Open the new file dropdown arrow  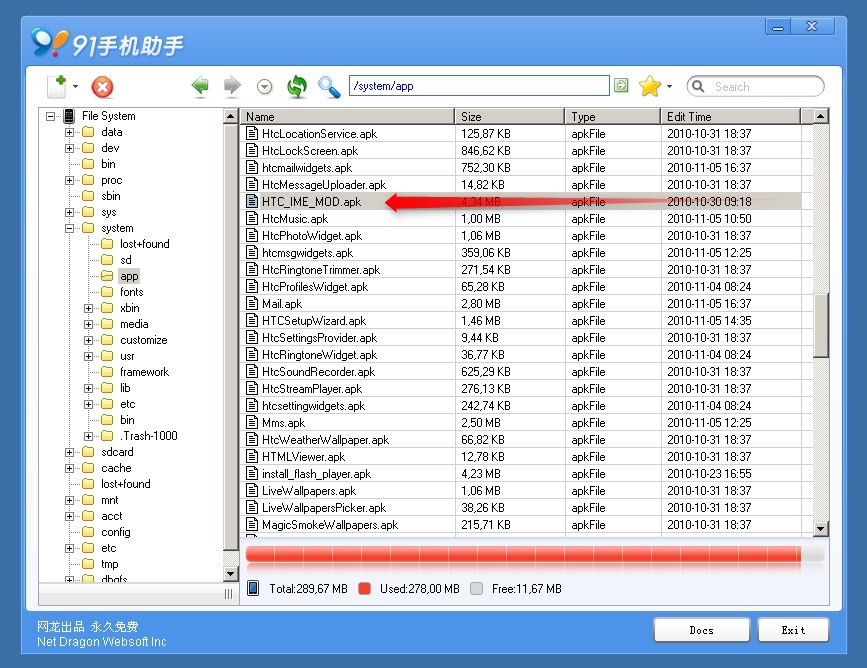point(75,86)
